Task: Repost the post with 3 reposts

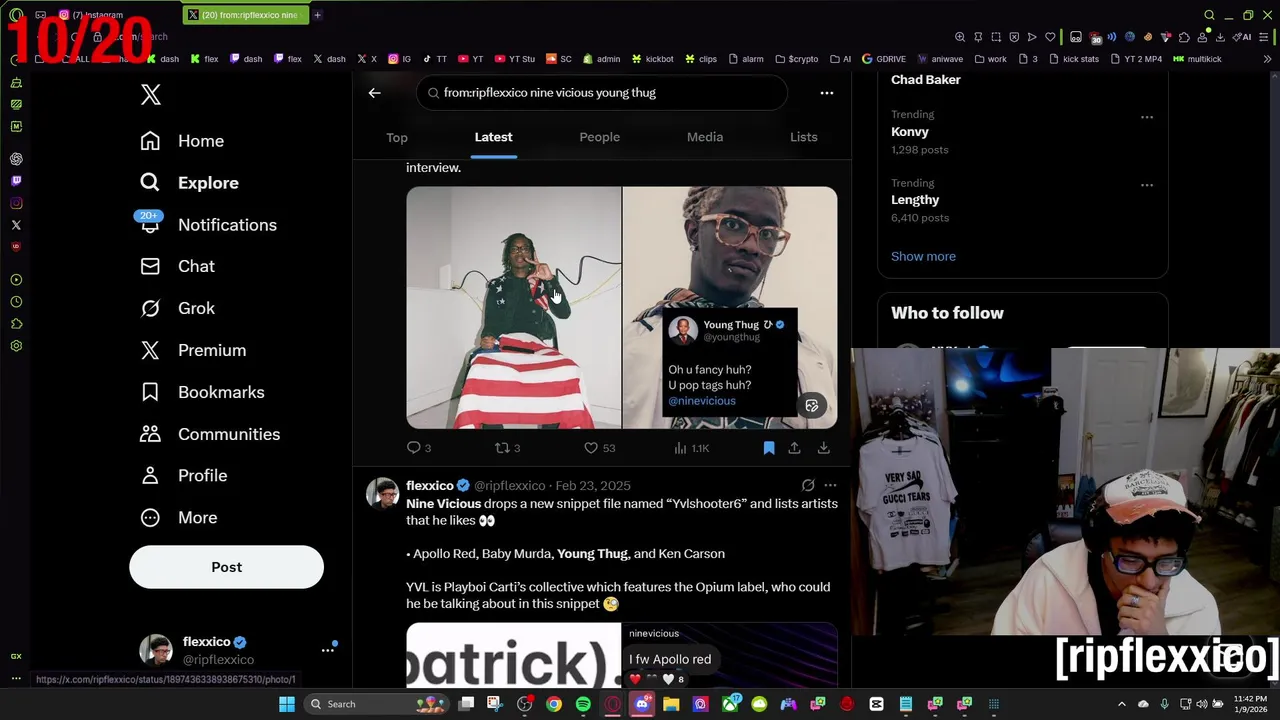Action: 507,448
